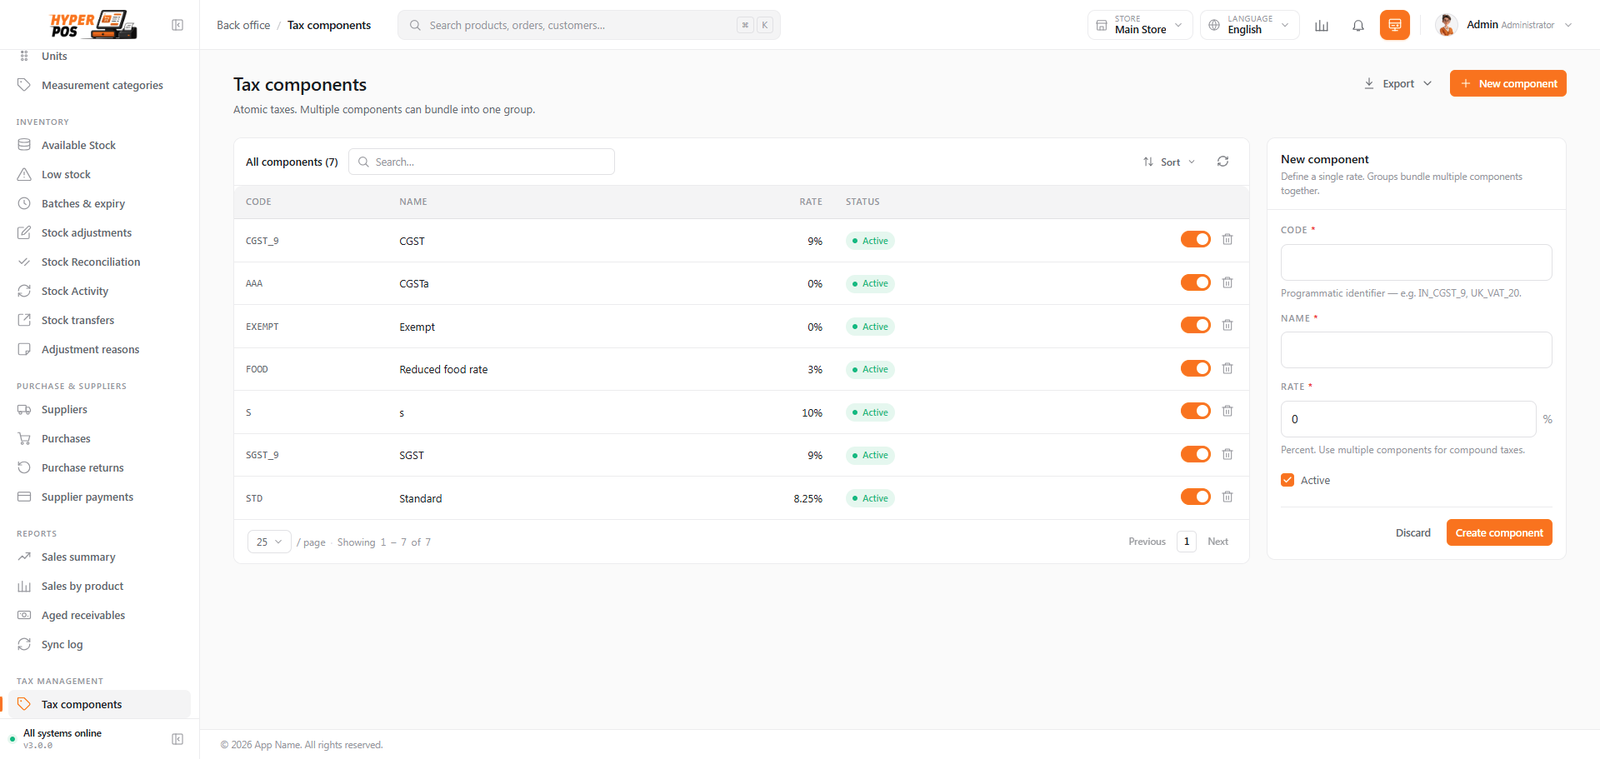1600x759 pixels.
Task: Change the 25 per page selector
Action: point(269,542)
